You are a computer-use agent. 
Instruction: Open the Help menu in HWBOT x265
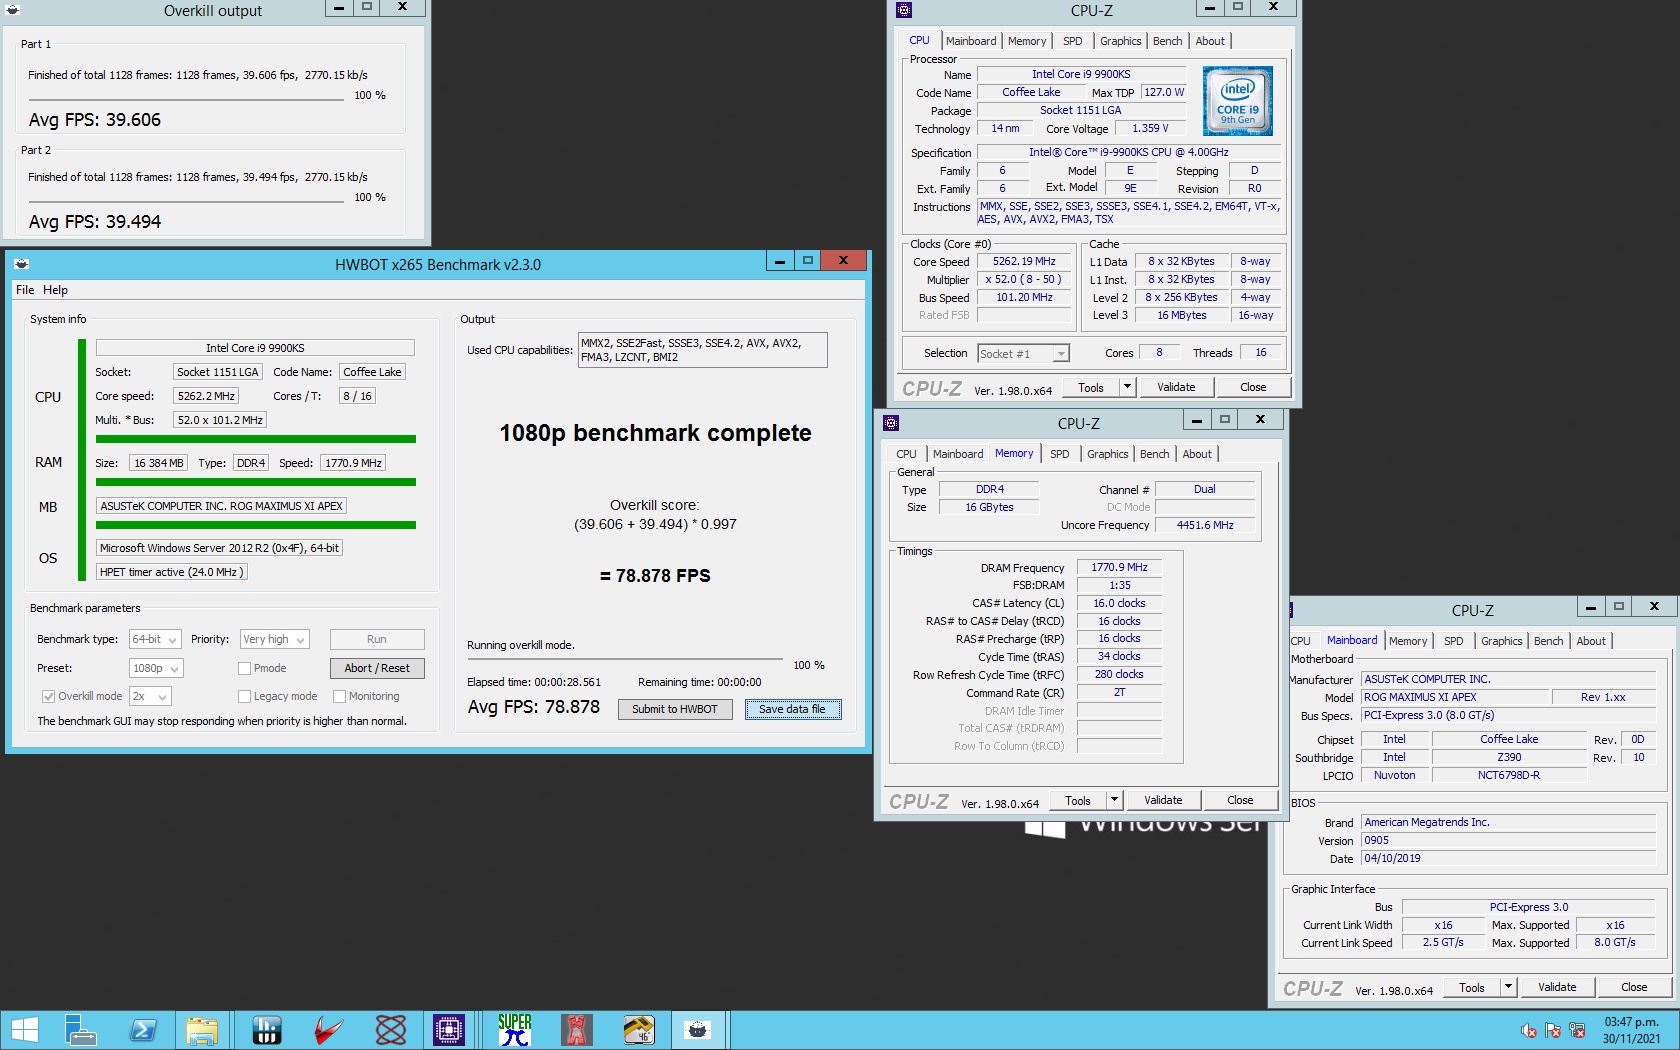[x=55, y=290]
